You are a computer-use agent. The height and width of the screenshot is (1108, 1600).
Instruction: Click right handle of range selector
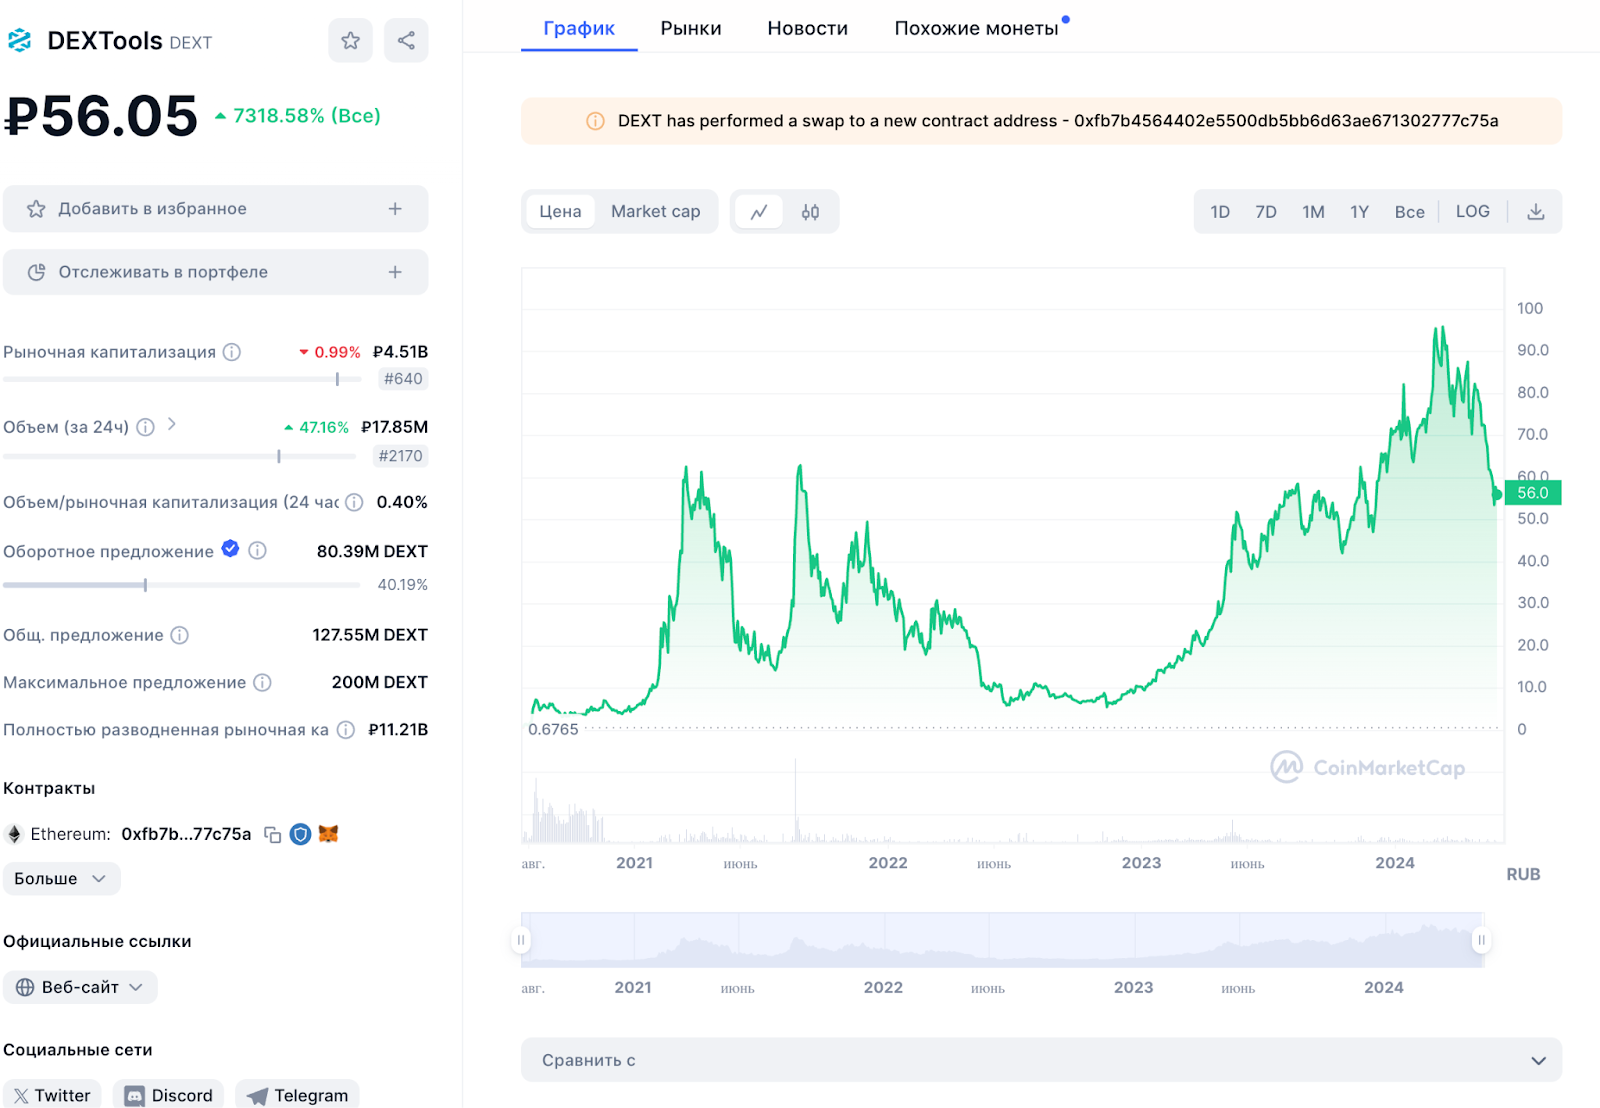point(1481,940)
